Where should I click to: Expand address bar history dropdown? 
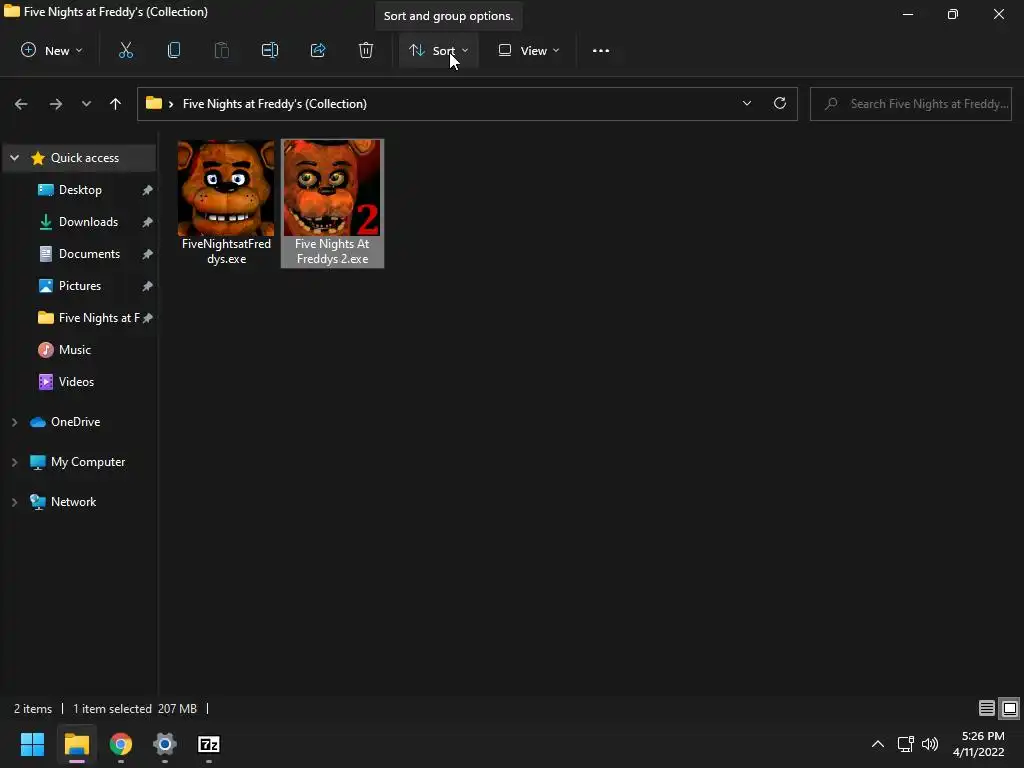tap(746, 103)
